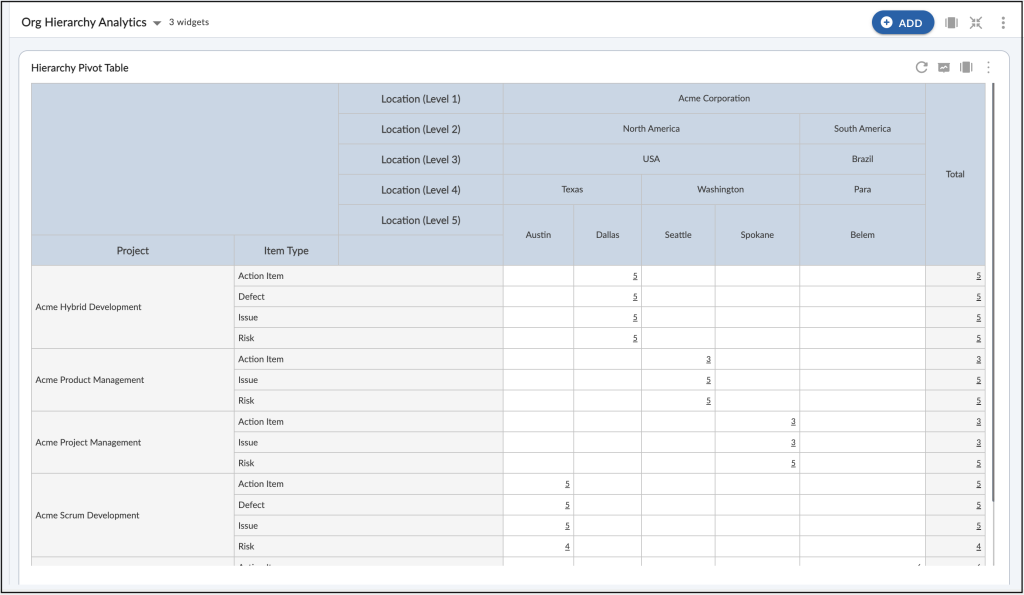1024x595 pixels.
Task: Click the Project column header
Action: pos(133,250)
